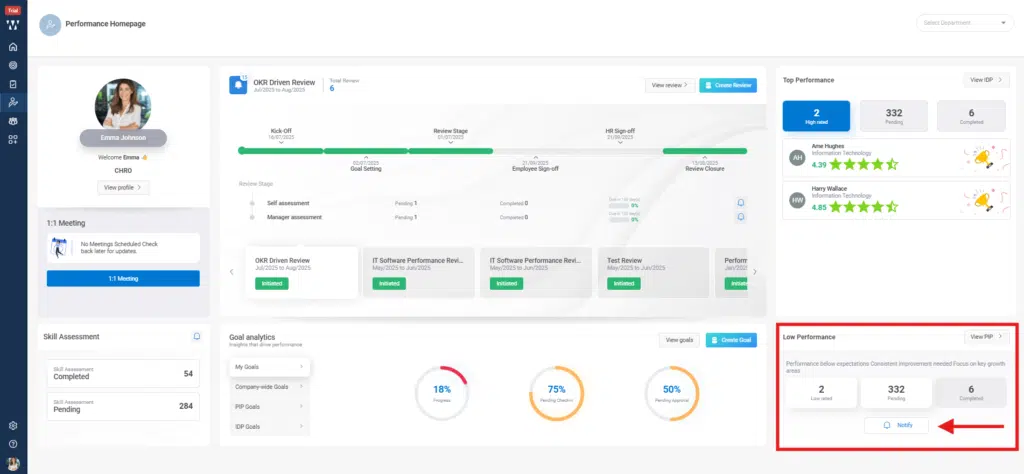Click Harry Wallace's star rating
The image size is (1024, 474).
click(x=864, y=208)
